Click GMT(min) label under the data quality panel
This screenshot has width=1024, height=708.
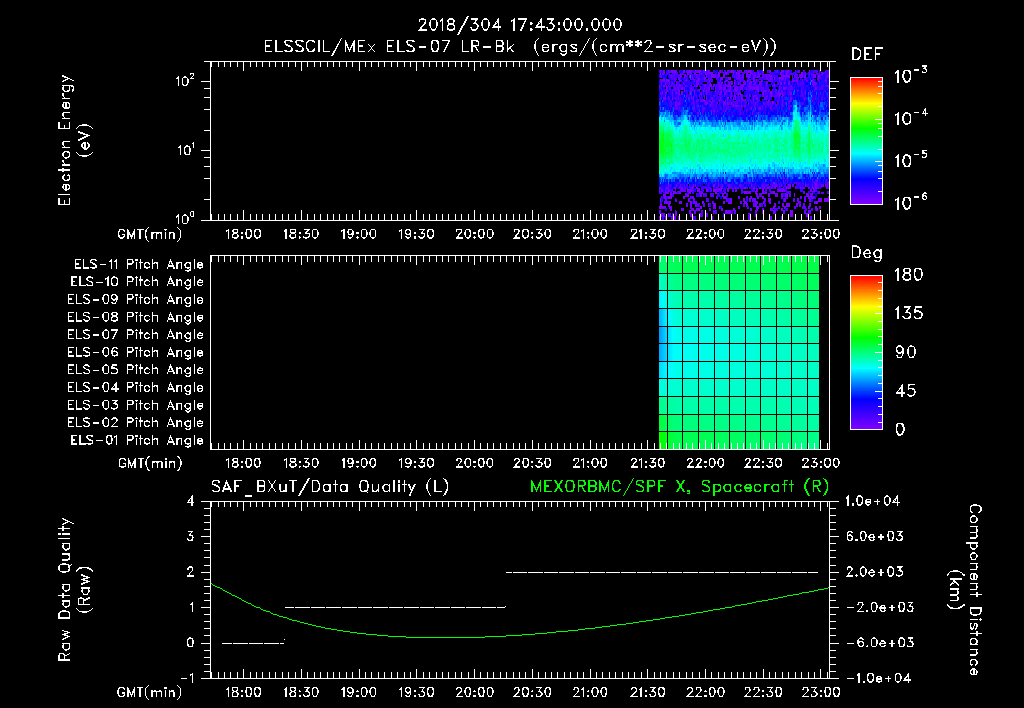pos(150,692)
